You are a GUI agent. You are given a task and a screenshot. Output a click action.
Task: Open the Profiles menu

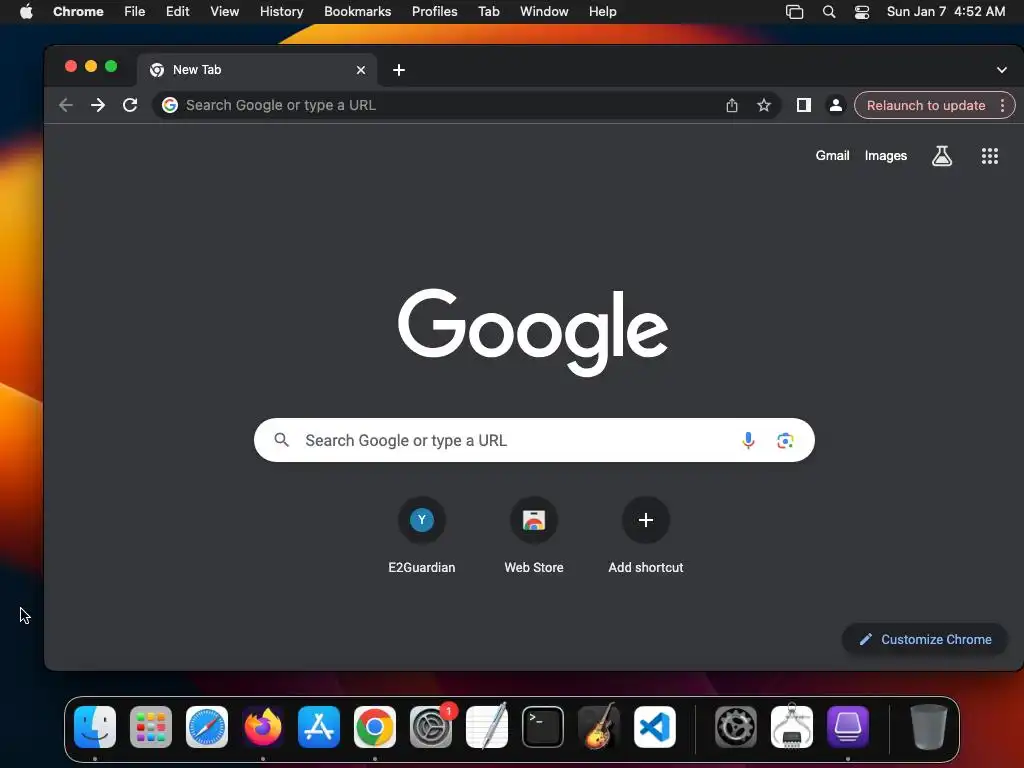434,12
